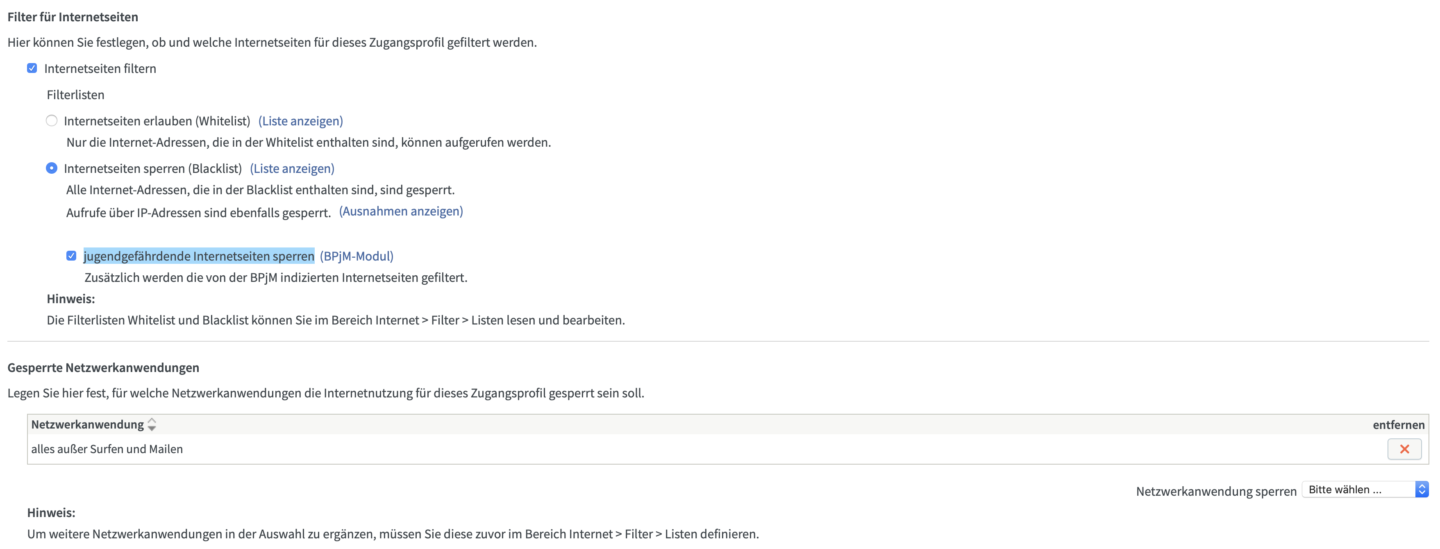The height and width of the screenshot is (549, 1440).
Task: Click the red X remove icon
Action: pyautogui.click(x=1404, y=449)
